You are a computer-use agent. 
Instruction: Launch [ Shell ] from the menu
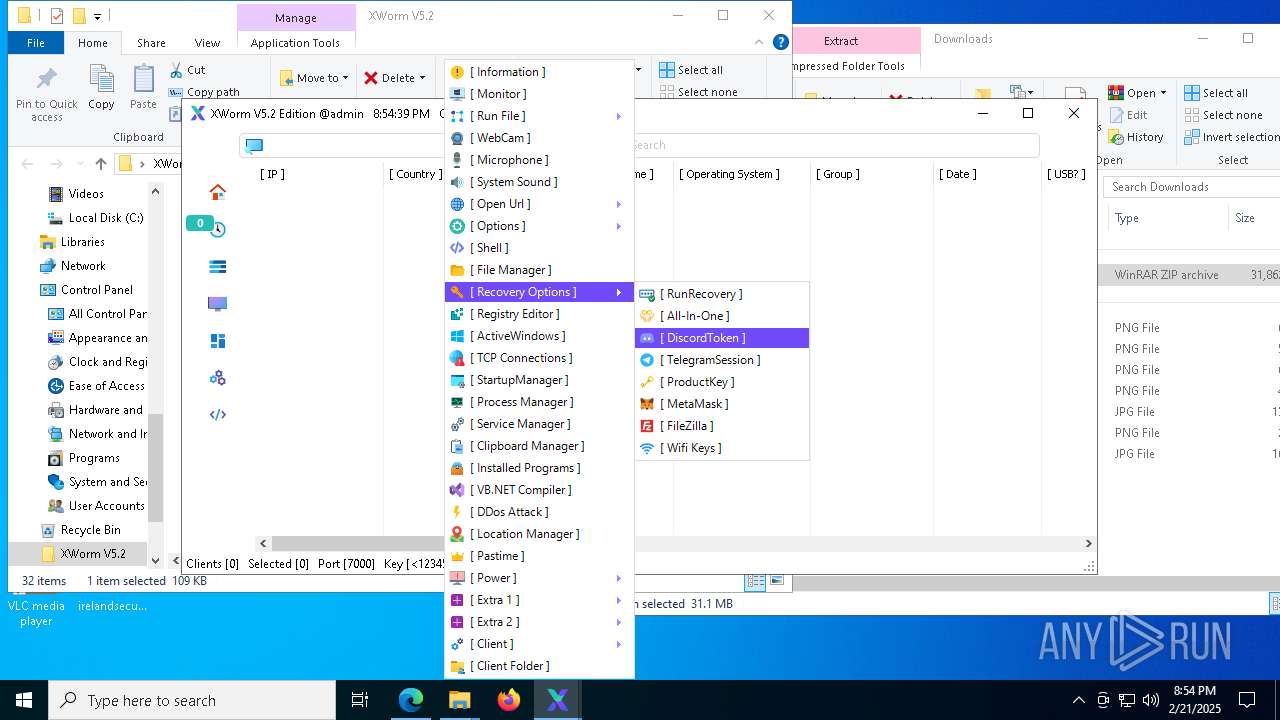tap(539, 248)
